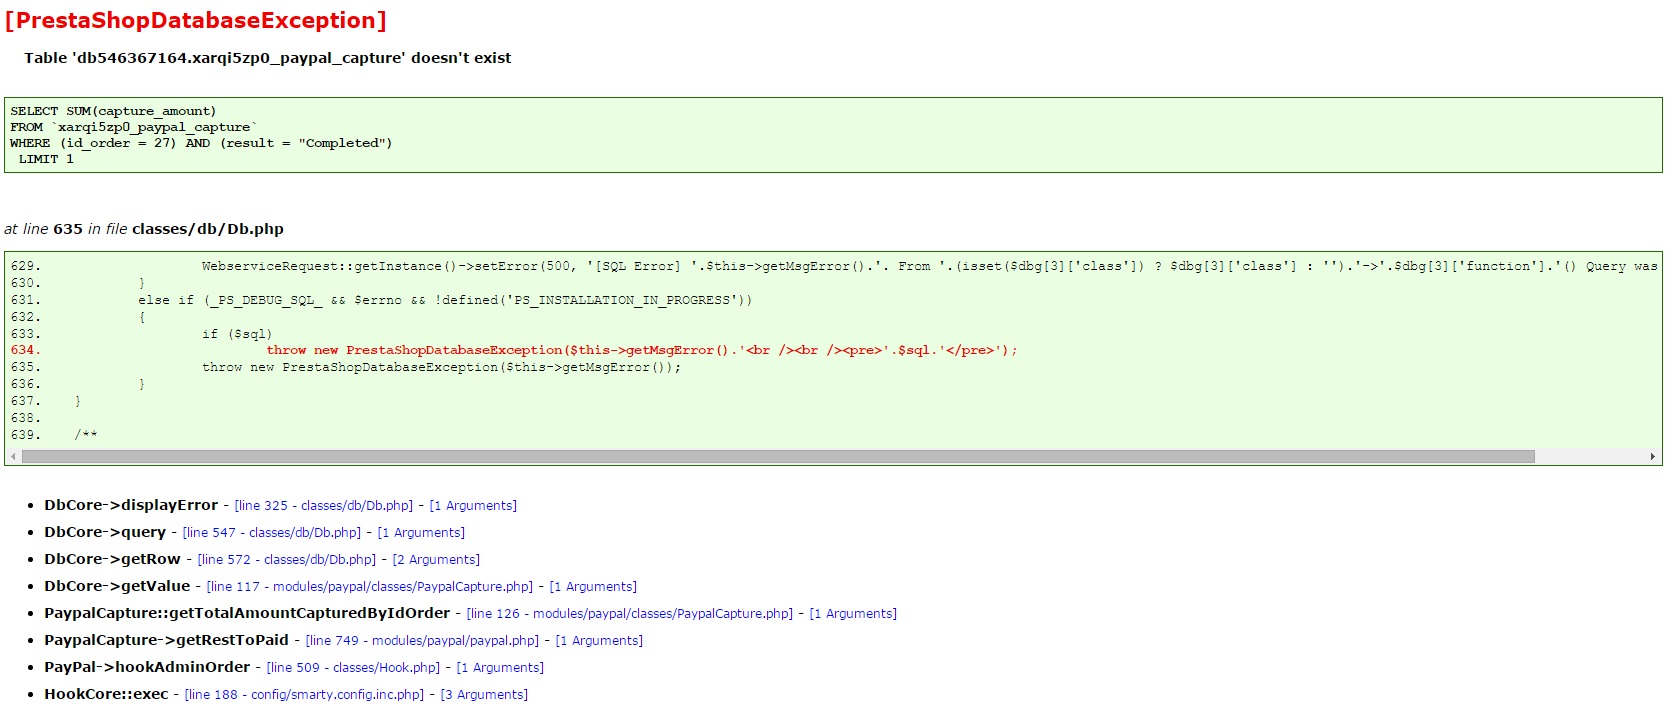Image resolution: width=1671 pixels, height=726 pixels.
Task: Click 'at line 635 in file classes/db/Db.php'
Action: 144,229
